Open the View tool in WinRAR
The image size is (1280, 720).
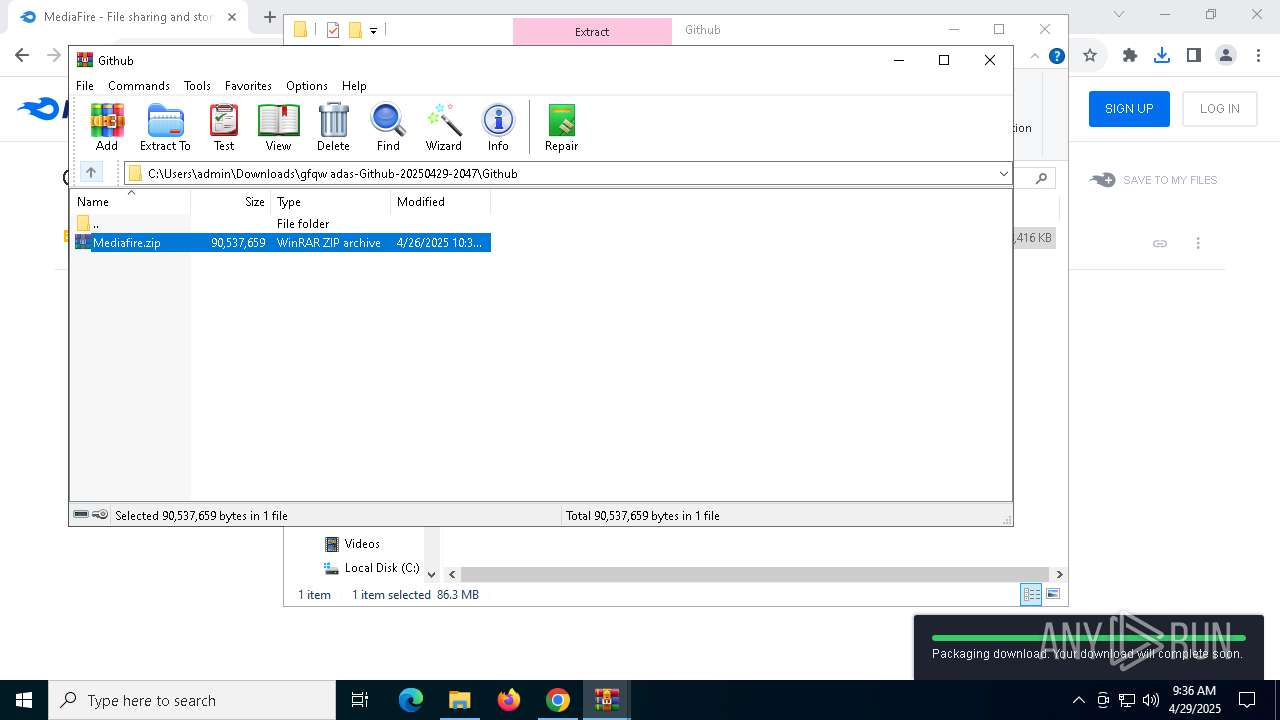[x=278, y=127]
